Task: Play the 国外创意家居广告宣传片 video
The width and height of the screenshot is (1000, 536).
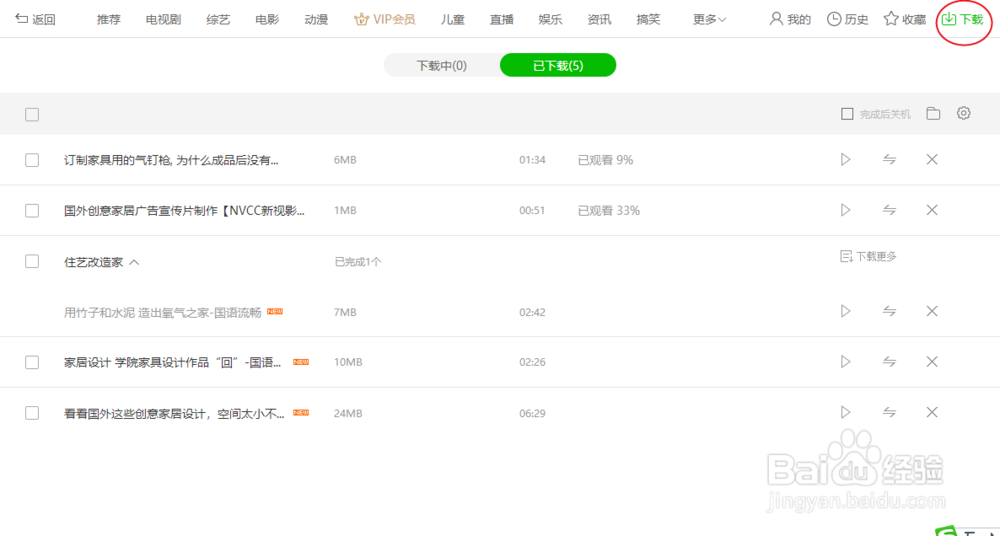Action: click(x=846, y=210)
